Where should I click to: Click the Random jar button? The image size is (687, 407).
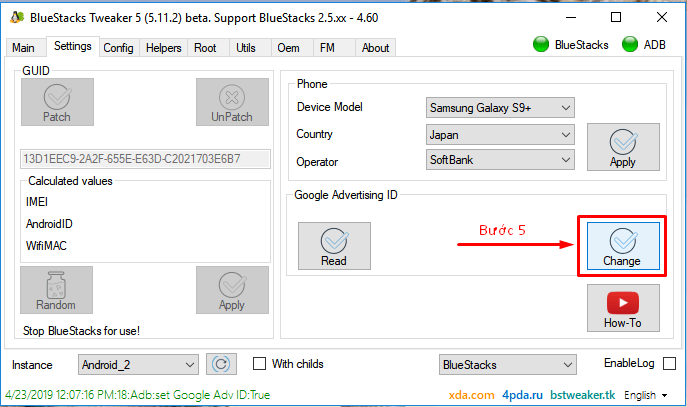pyautogui.click(x=57, y=290)
